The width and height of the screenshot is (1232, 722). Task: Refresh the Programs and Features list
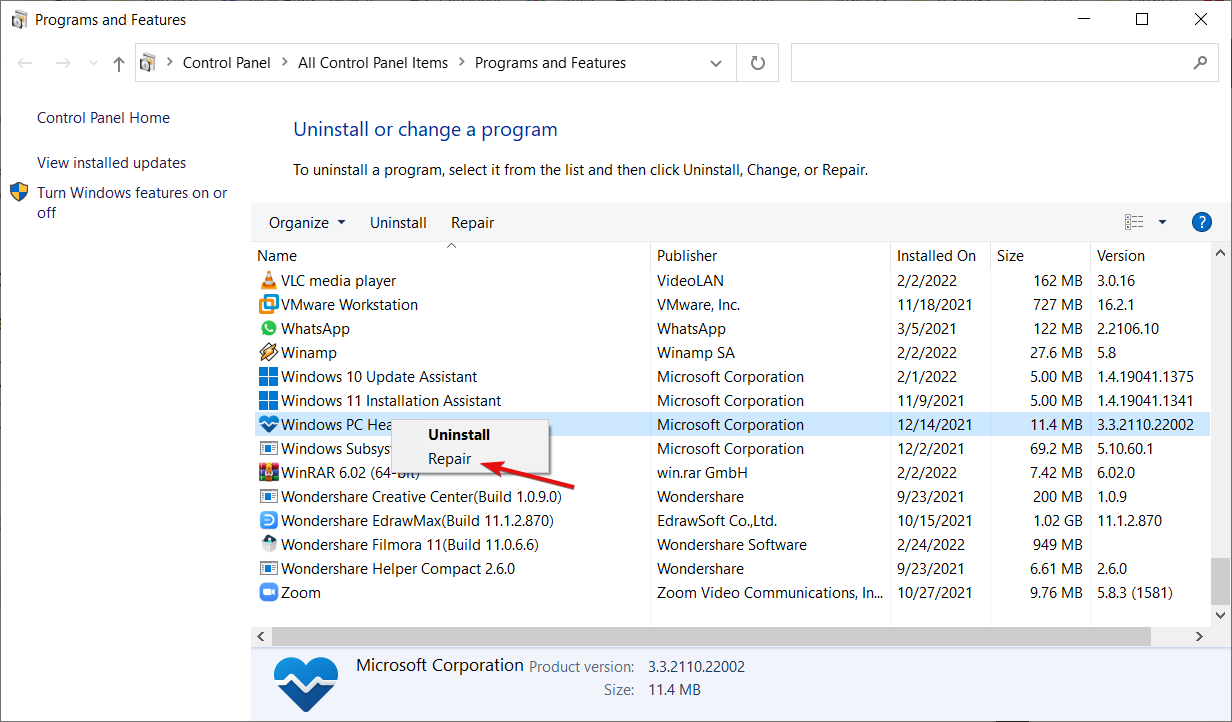(x=758, y=63)
